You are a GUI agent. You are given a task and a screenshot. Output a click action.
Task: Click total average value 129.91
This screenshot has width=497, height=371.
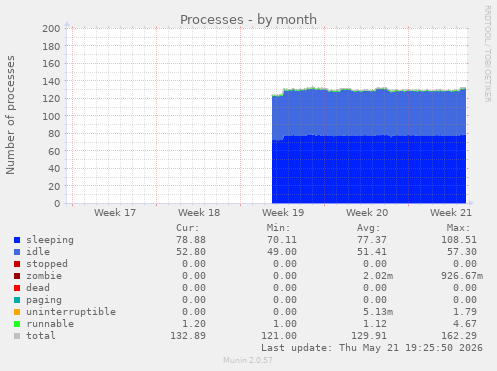click(369, 336)
